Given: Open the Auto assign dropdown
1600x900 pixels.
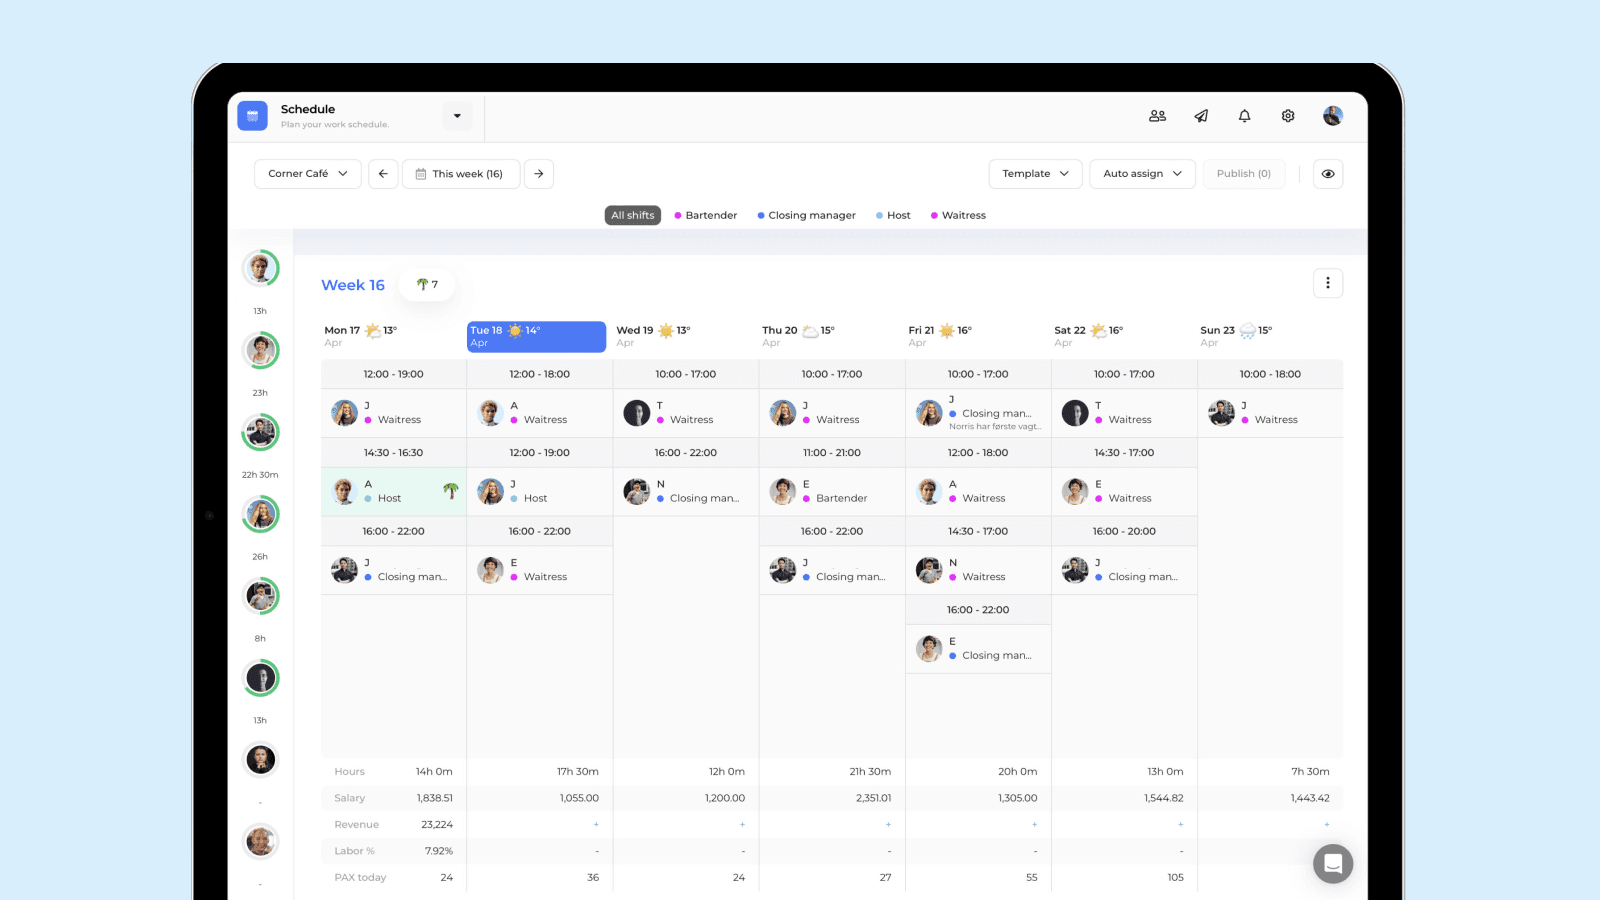Looking at the screenshot, I should (1142, 173).
